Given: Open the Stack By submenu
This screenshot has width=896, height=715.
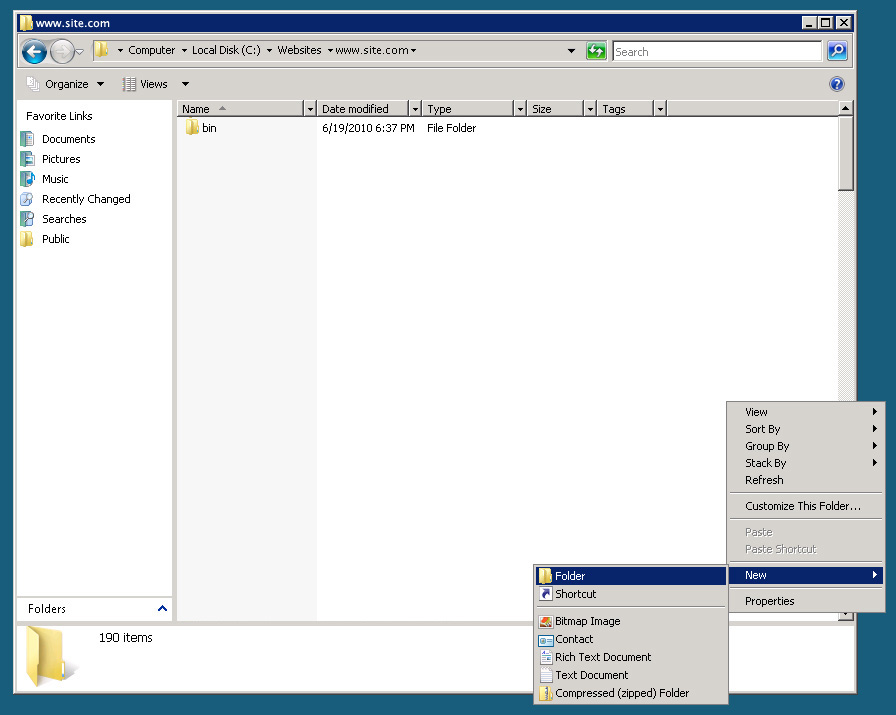Looking at the screenshot, I should [x=806, y=463].
